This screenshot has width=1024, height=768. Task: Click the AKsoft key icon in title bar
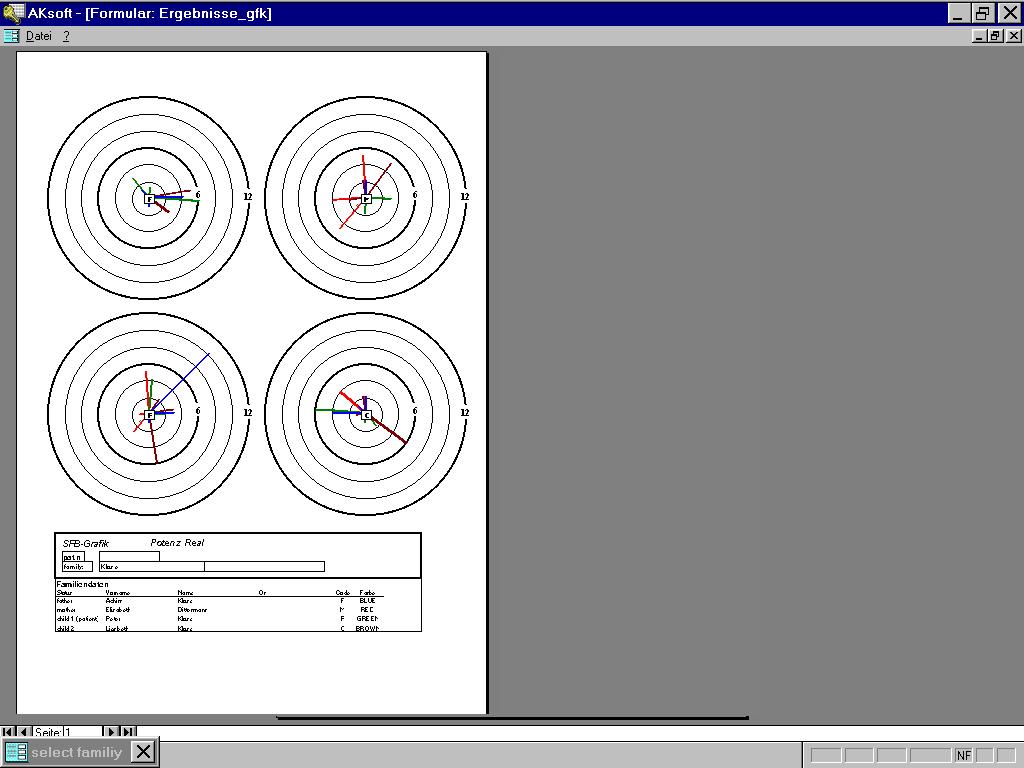click(x=13, y=13)
